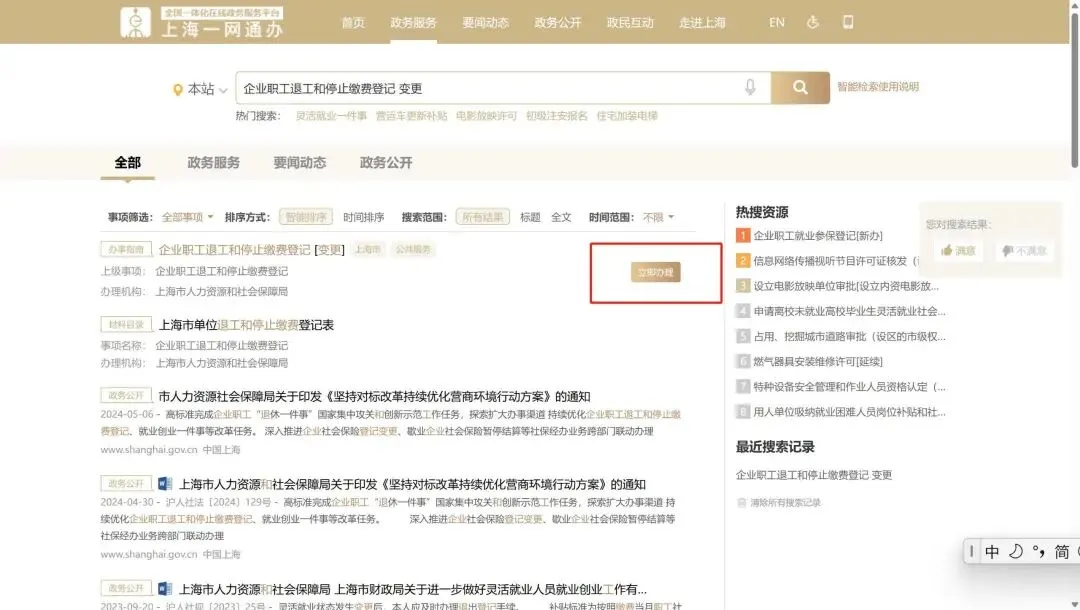Click the microphone voice search icon
The height and width of the screenshot is (610, 1080).
[750, 88]
